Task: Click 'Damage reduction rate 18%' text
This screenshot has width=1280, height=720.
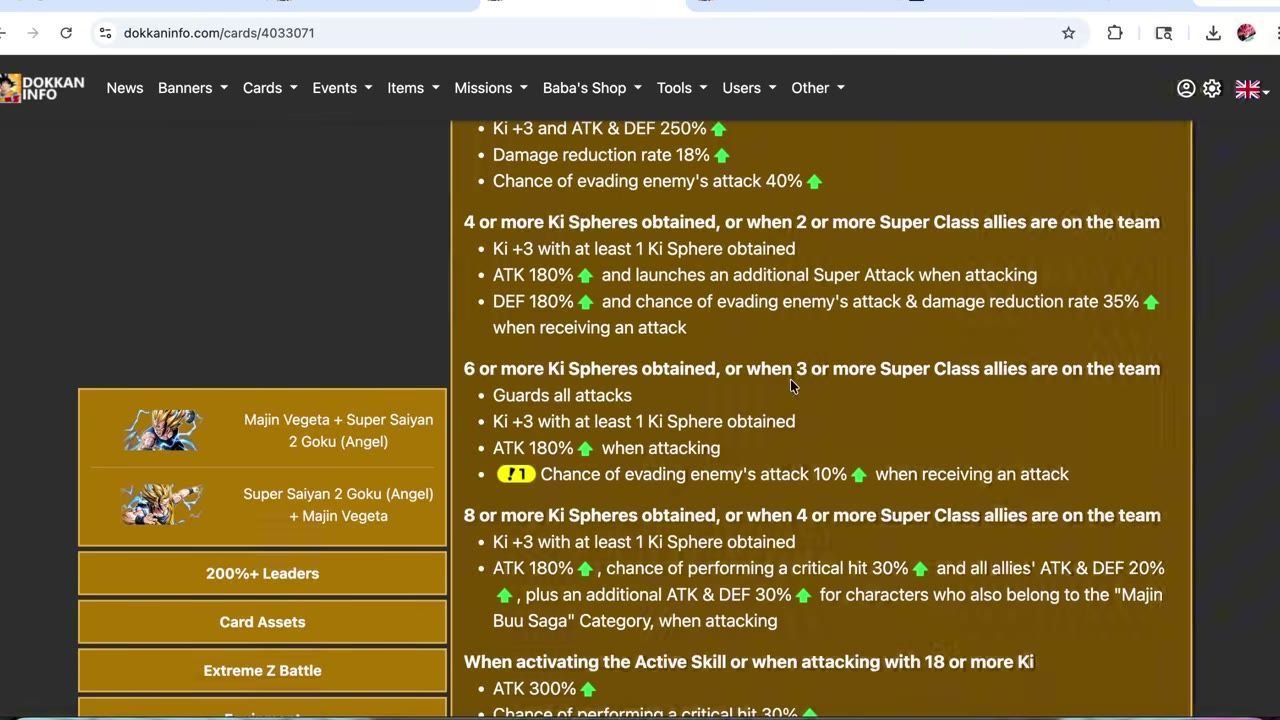Action: coord(601,155)
